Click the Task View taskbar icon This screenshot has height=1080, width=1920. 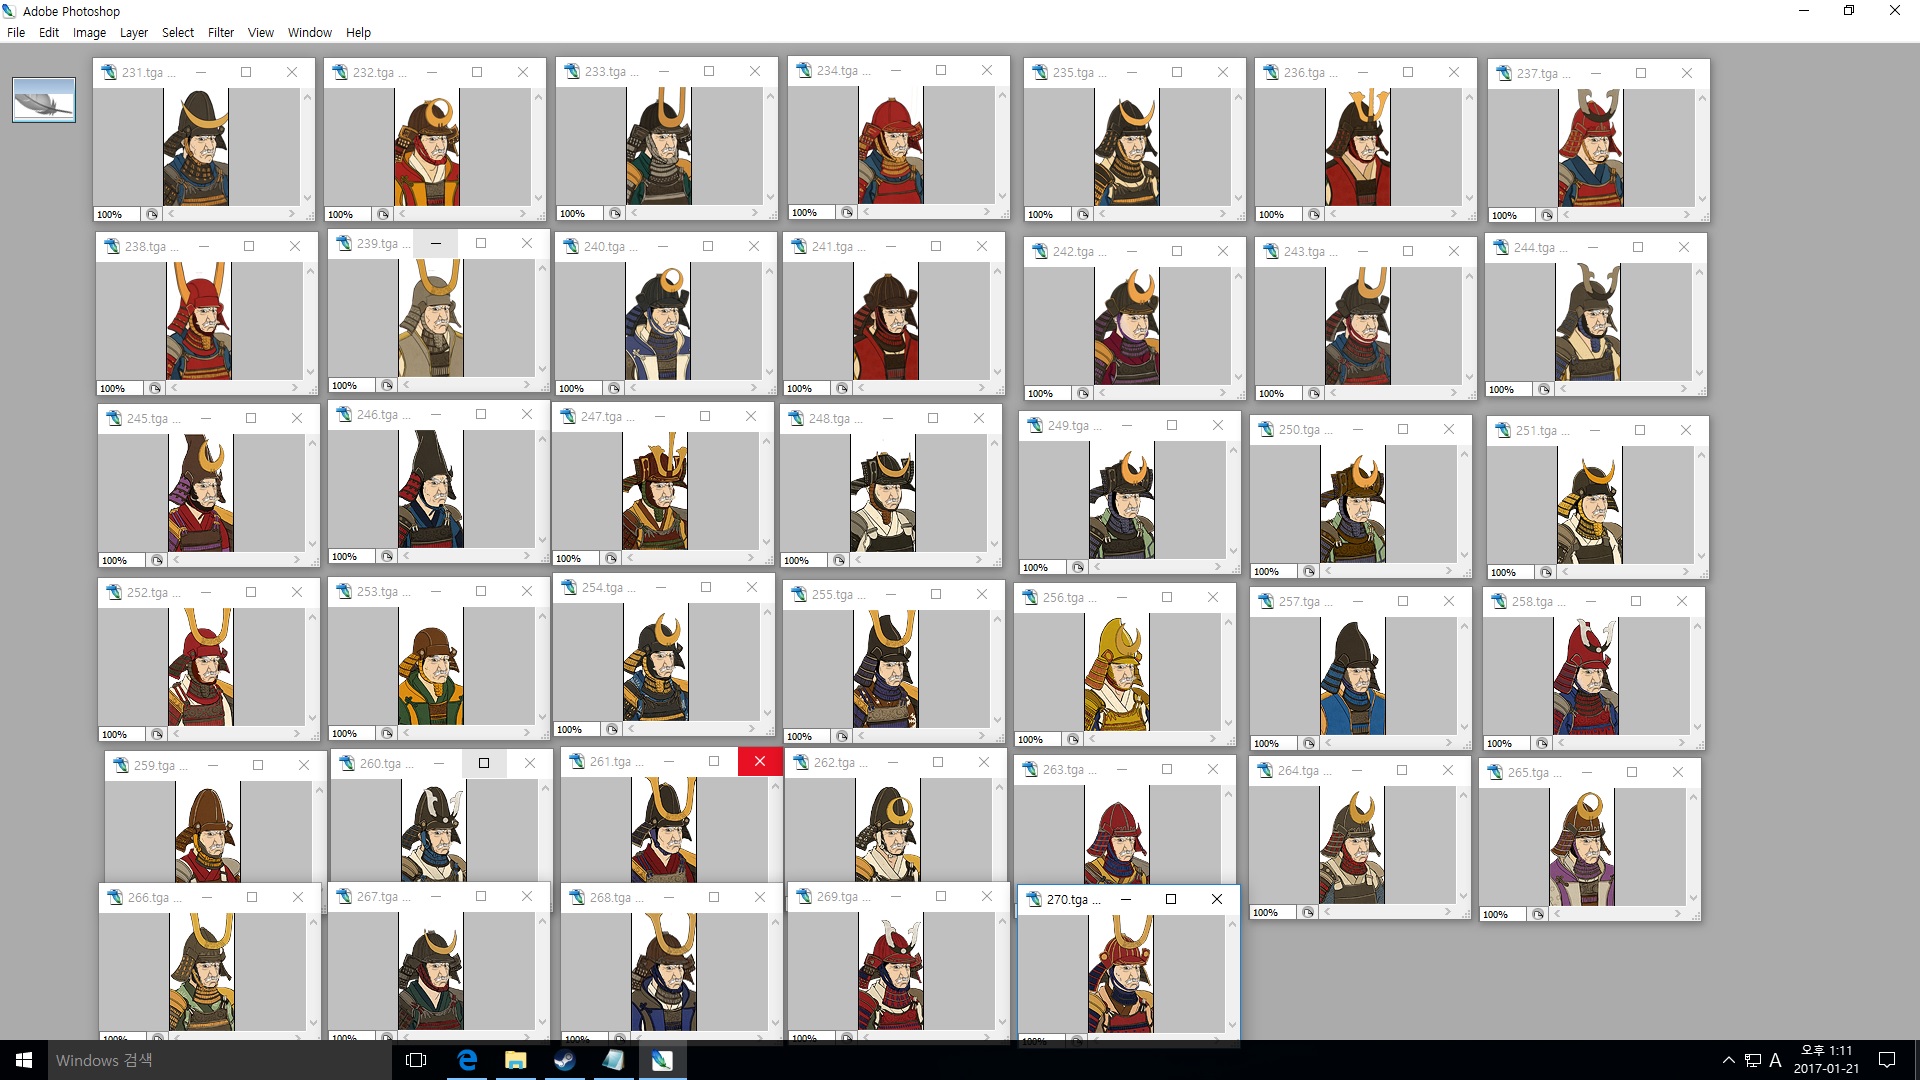pos(417,1060)
